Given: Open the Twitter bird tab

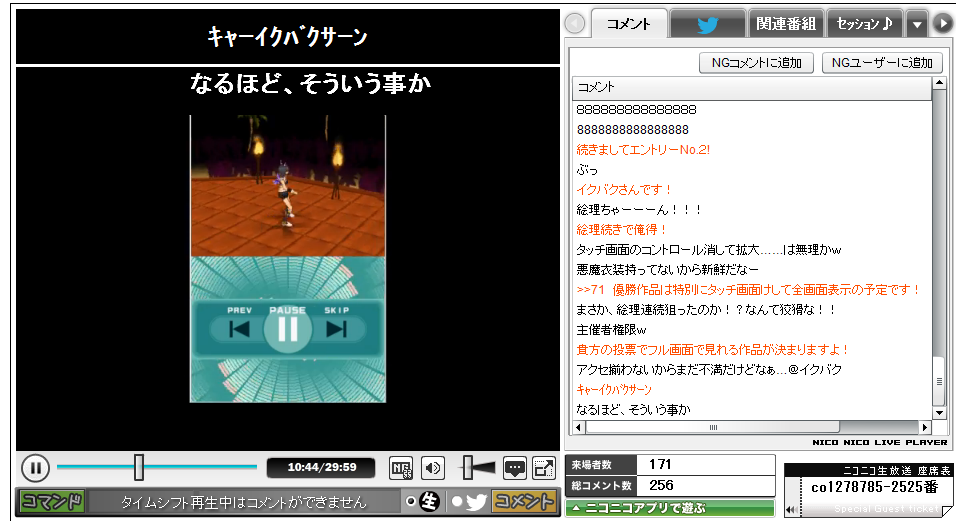Looking at the screenshot, I should [707, 24].
